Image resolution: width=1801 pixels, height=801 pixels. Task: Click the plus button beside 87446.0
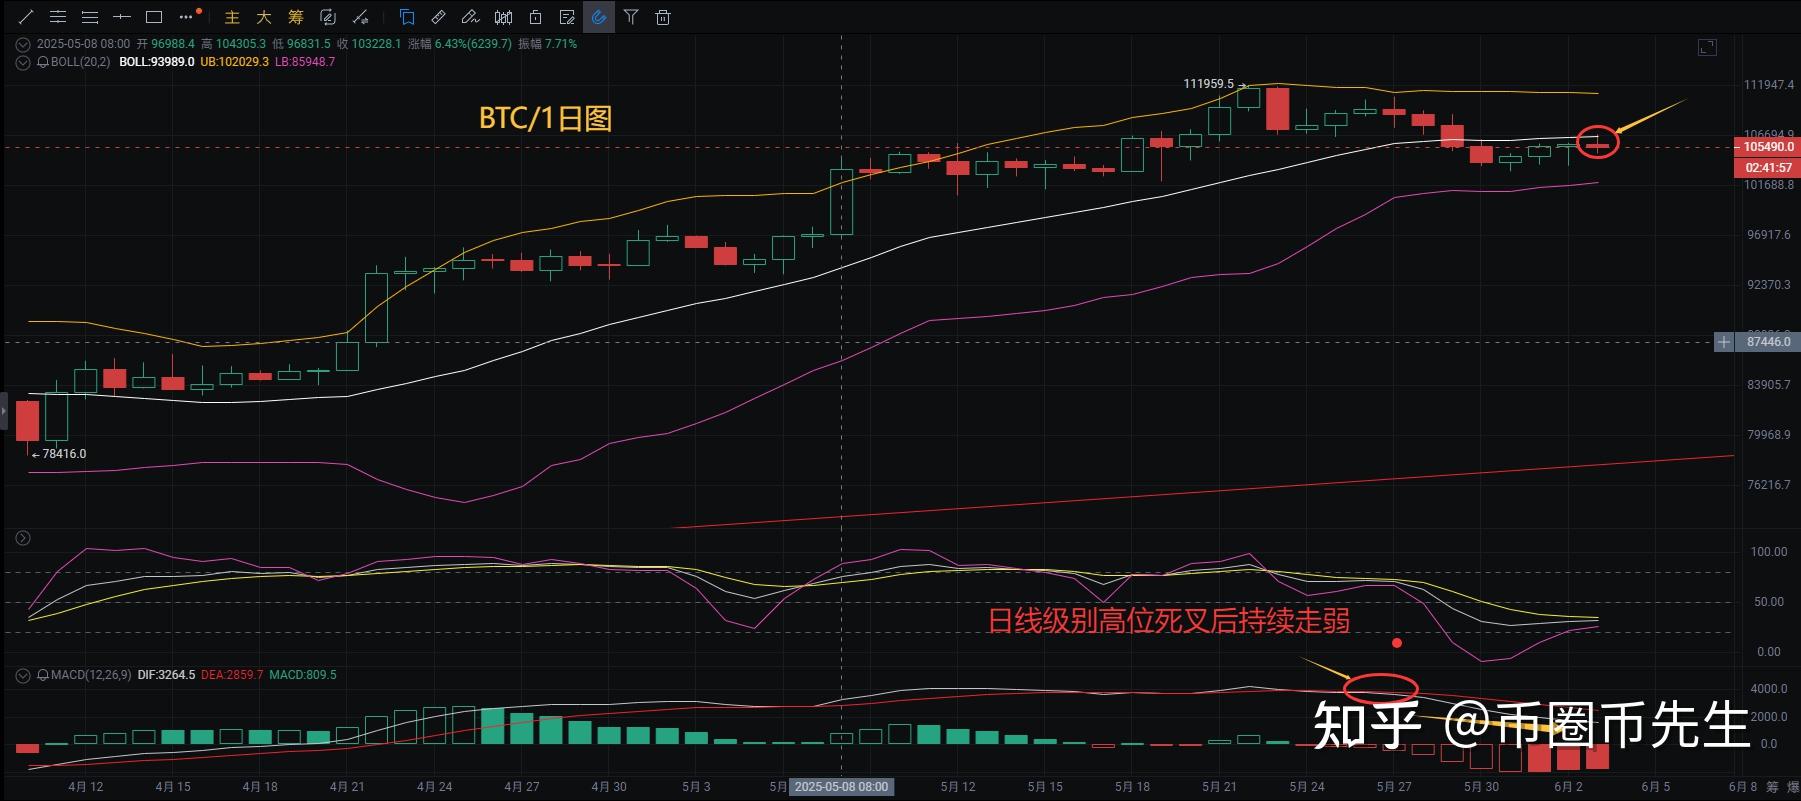1724,342
